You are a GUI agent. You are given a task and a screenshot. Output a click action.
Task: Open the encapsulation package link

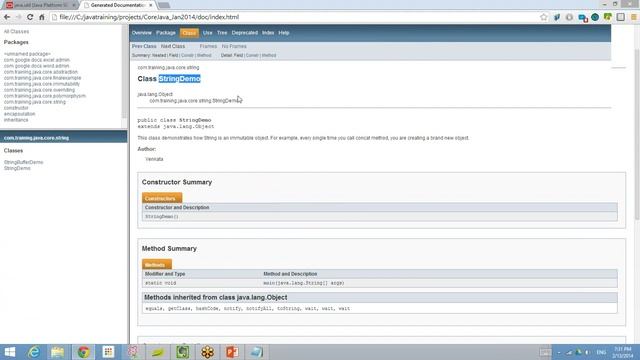(20, 114)
